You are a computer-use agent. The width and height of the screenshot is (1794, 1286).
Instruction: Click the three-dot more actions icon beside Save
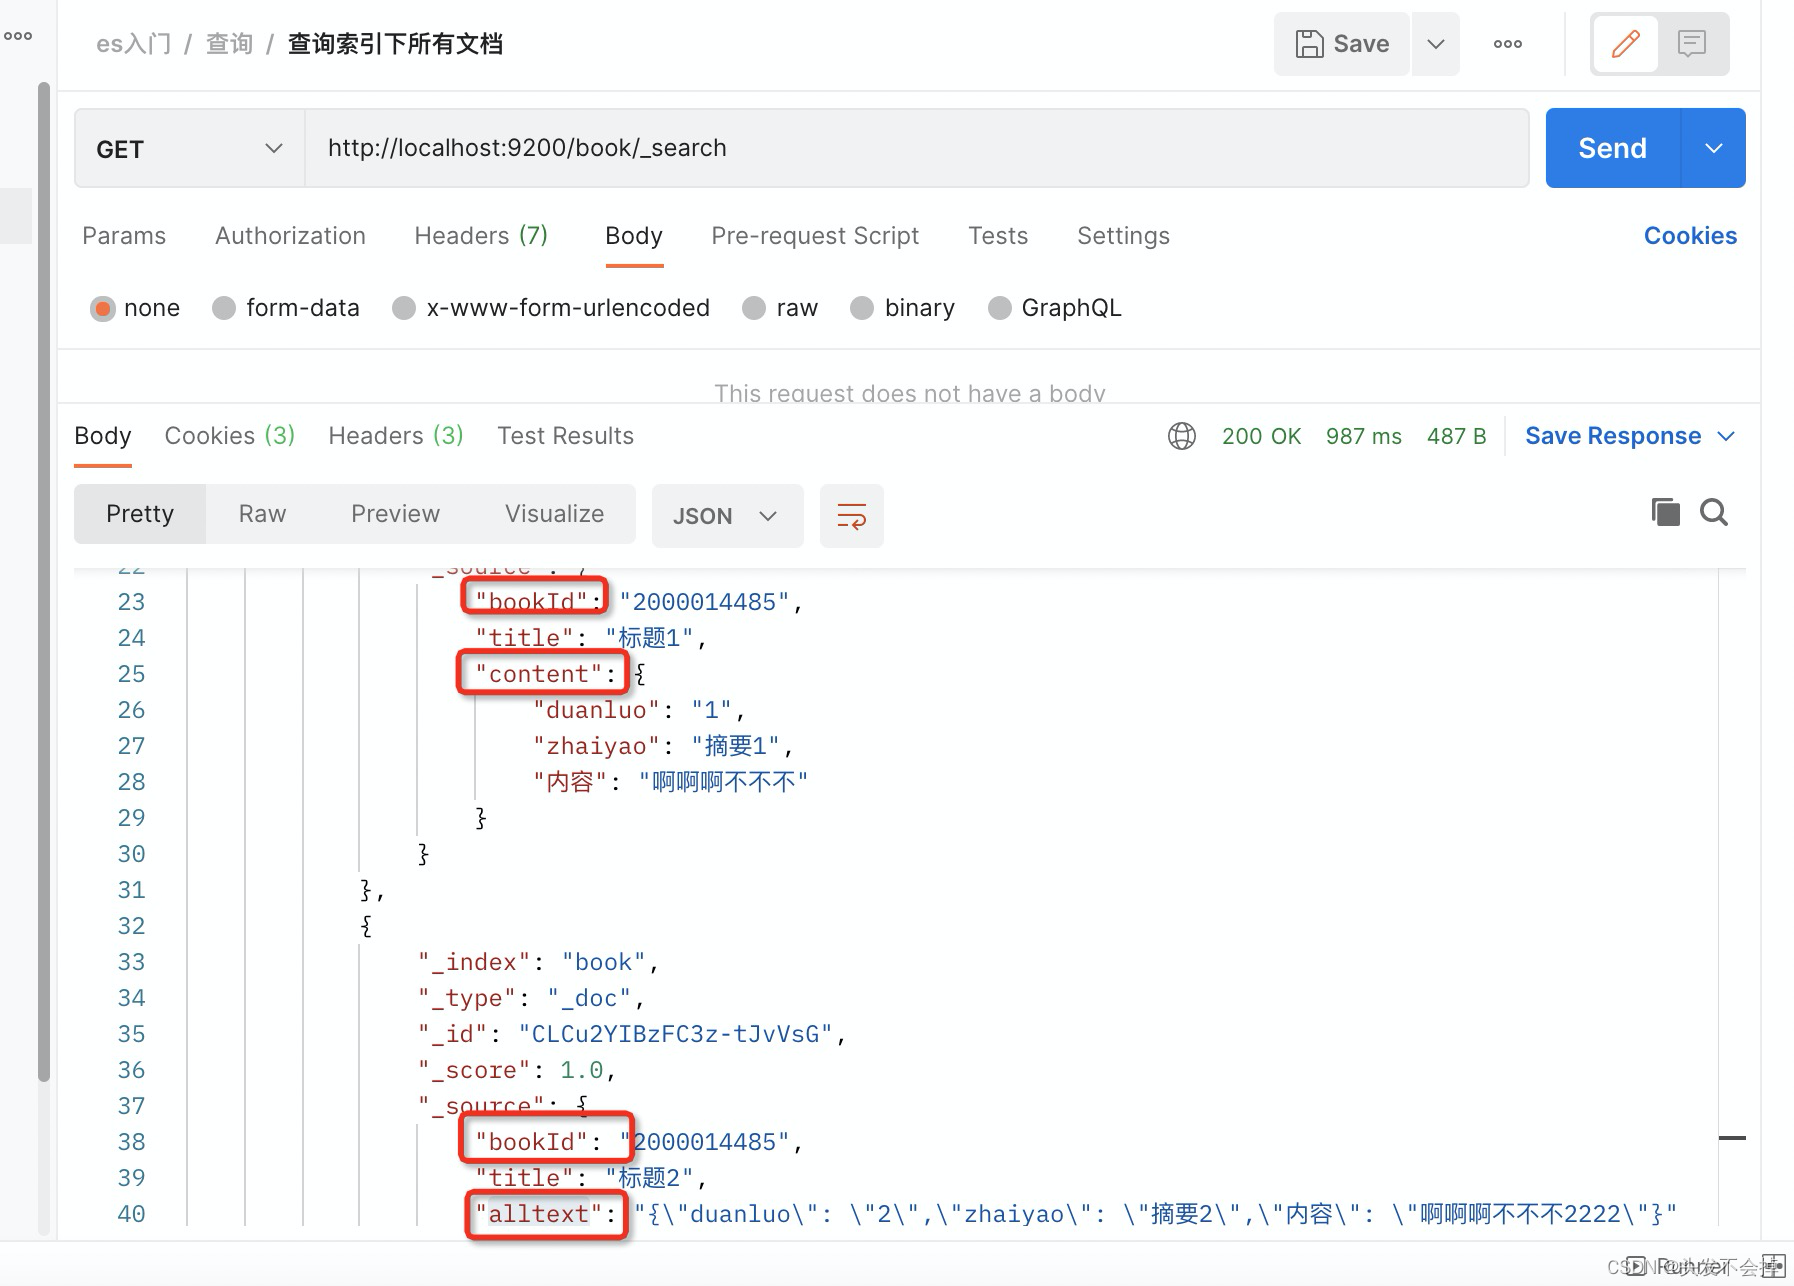pos(1506,44)
